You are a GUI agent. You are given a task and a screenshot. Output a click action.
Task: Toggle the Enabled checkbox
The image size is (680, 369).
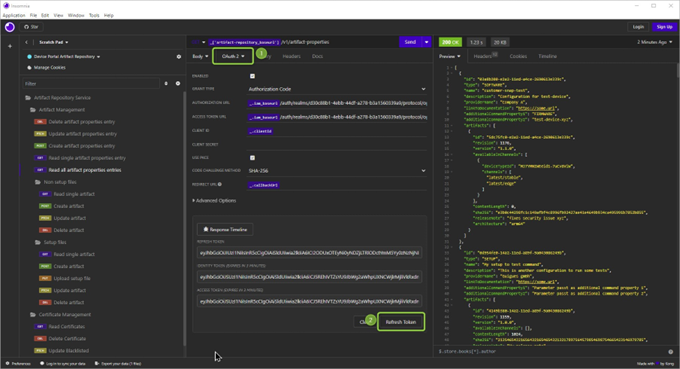[252, 76]
